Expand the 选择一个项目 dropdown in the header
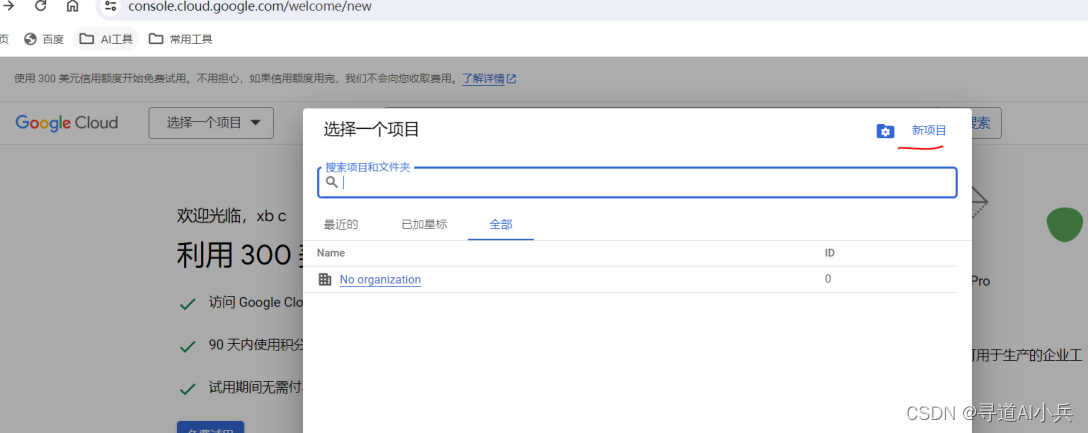Viewport: 1089px width, 433px height. pos(211,123)
